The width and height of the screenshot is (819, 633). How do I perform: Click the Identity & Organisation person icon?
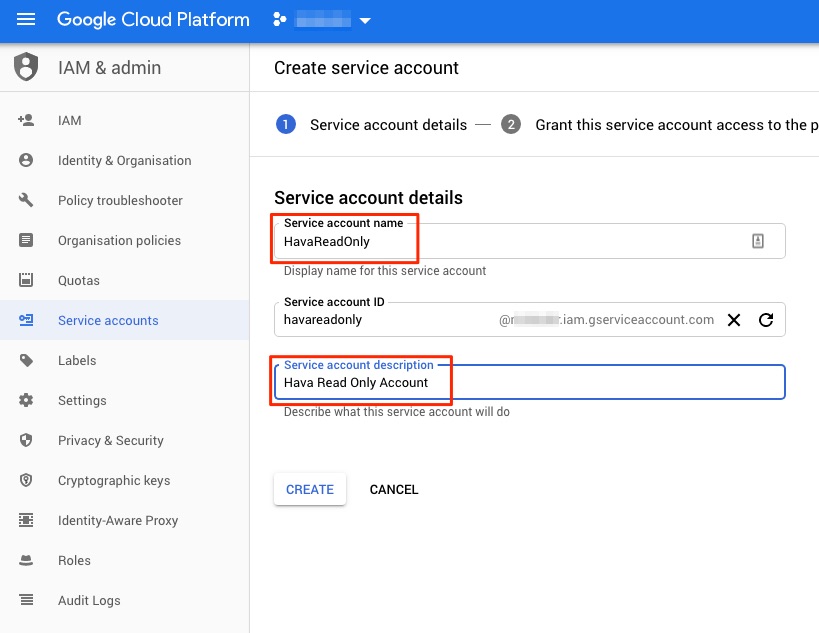tap(26, 160)
